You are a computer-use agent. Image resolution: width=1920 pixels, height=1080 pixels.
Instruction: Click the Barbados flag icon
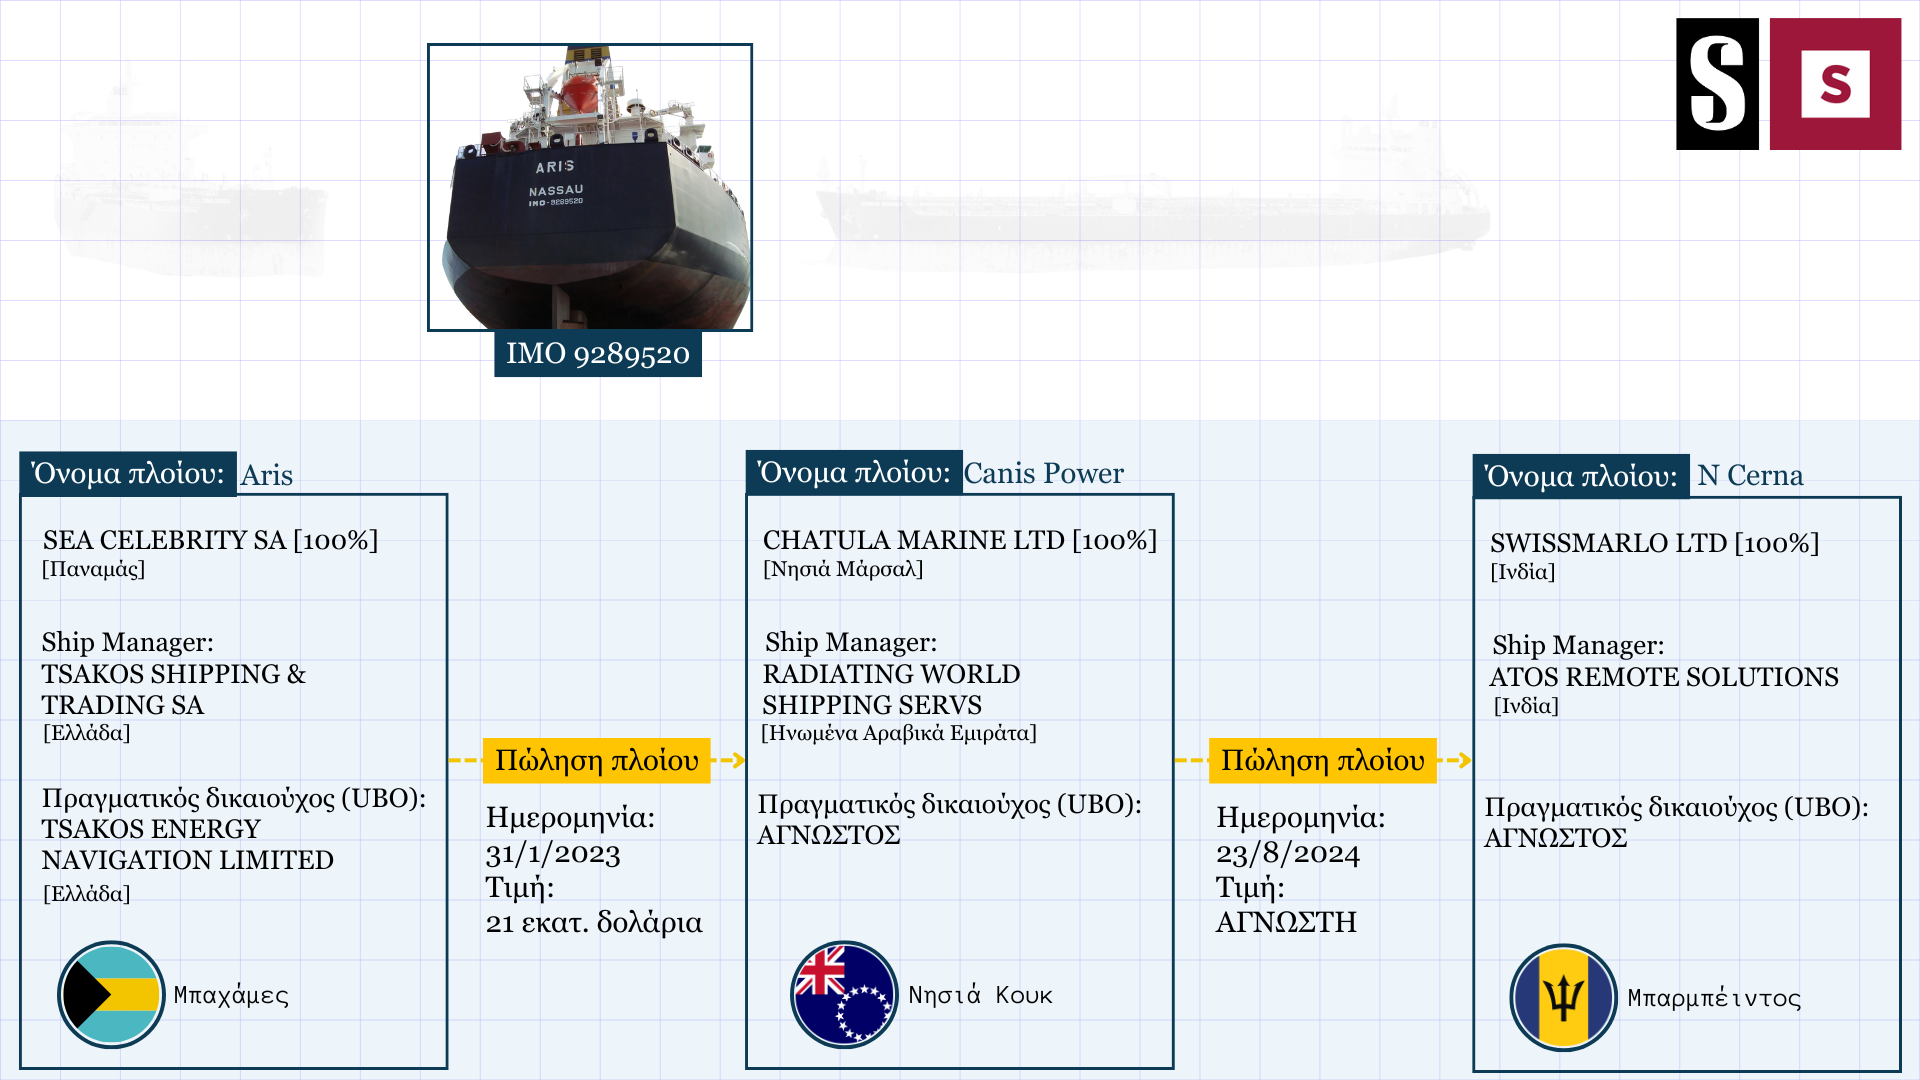[1563, 997]
